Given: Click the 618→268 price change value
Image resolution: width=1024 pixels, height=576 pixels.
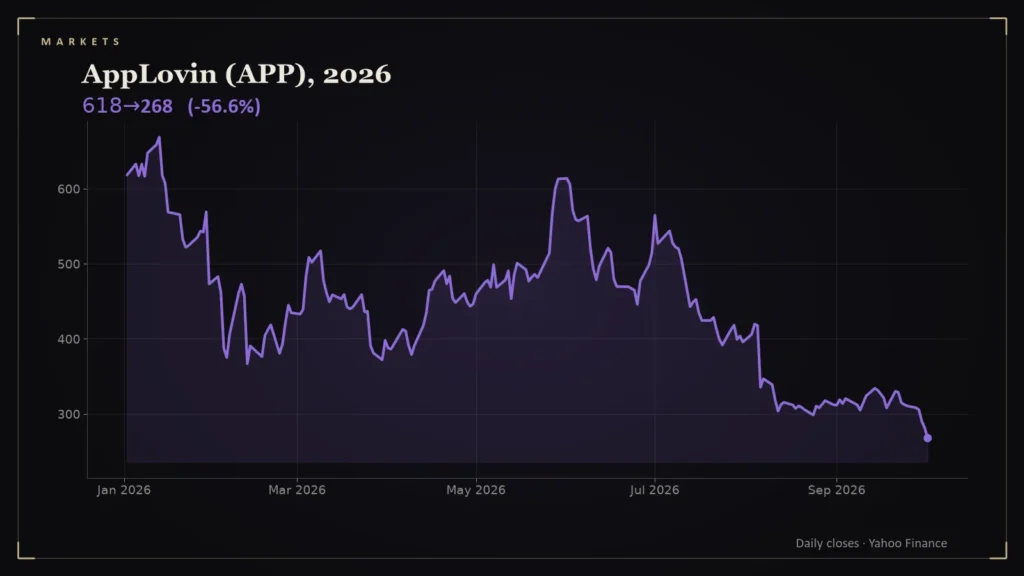Looking at the screenshot, I should point(127,106).
